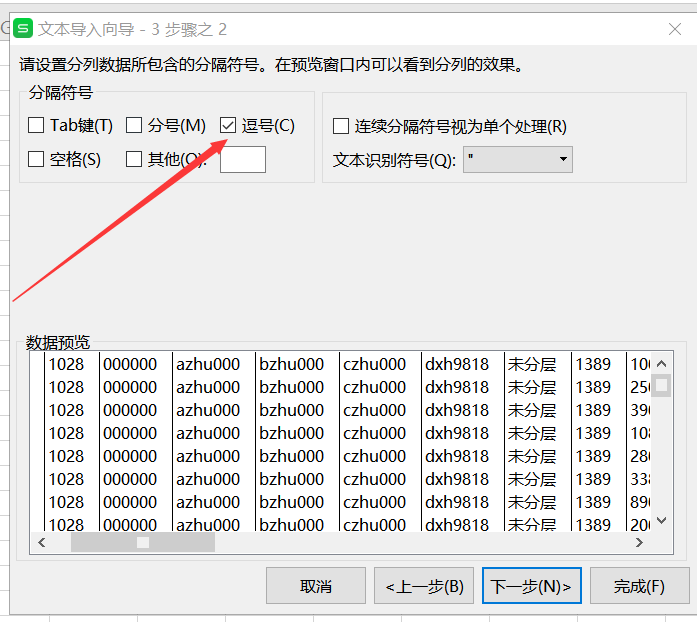Tick the 空格(S) space delimiter checkbox

36,159
